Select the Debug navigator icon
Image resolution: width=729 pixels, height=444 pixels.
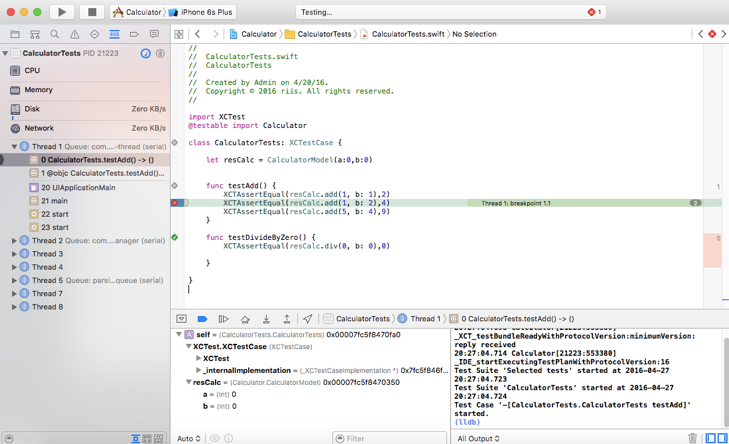tap(114, 34)
